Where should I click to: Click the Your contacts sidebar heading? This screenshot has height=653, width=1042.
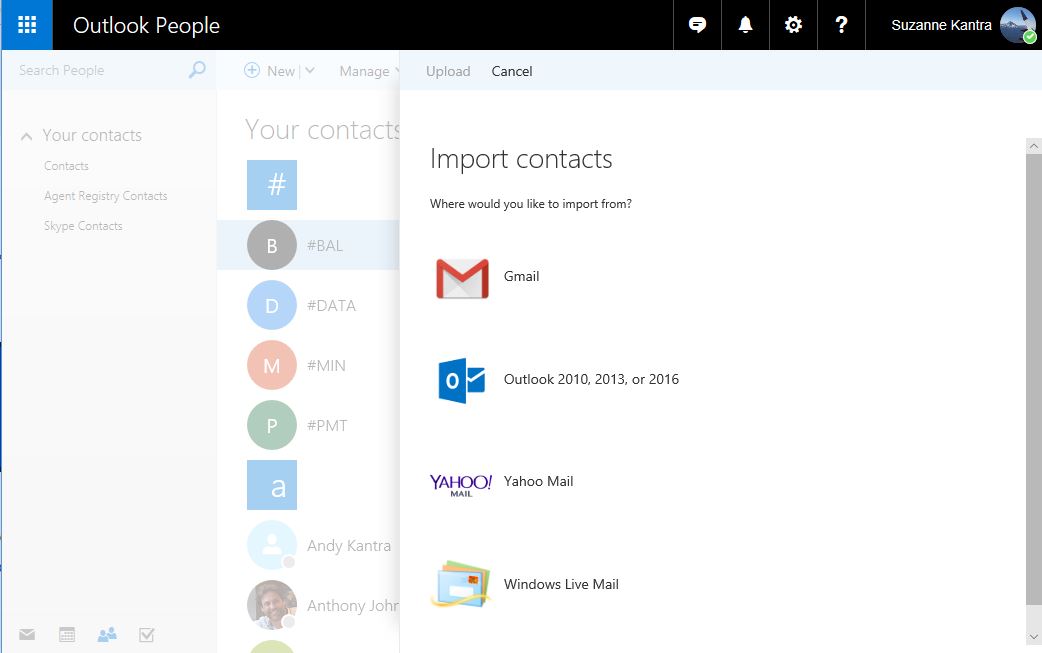click(92, 136)
